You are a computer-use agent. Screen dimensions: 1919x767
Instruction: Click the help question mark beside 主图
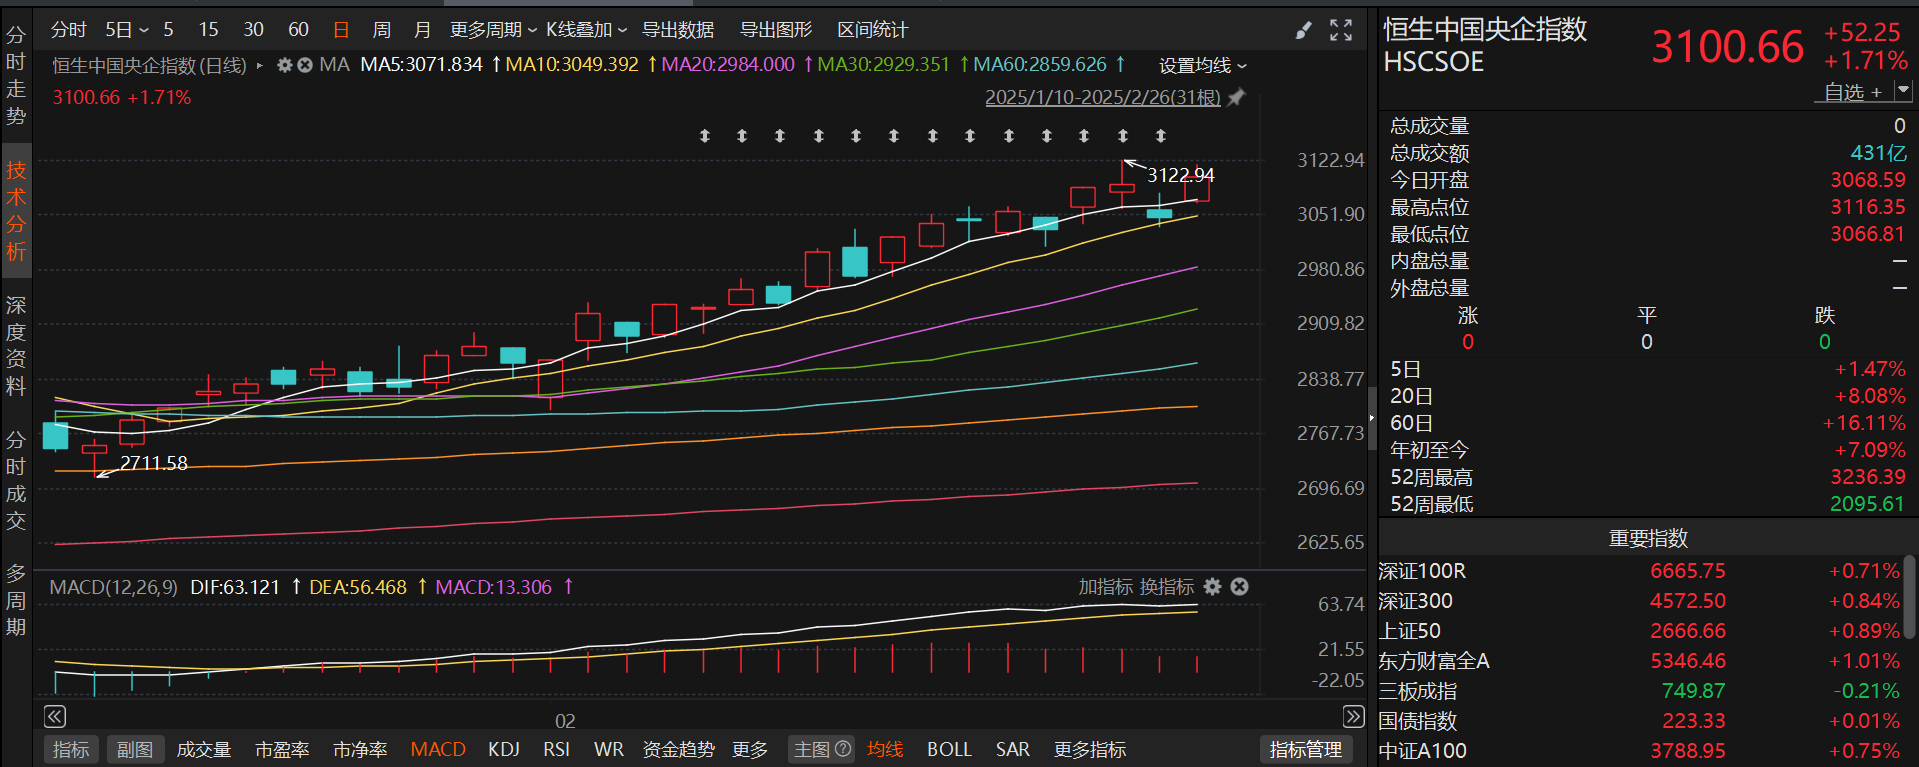(x=843, y=749)
